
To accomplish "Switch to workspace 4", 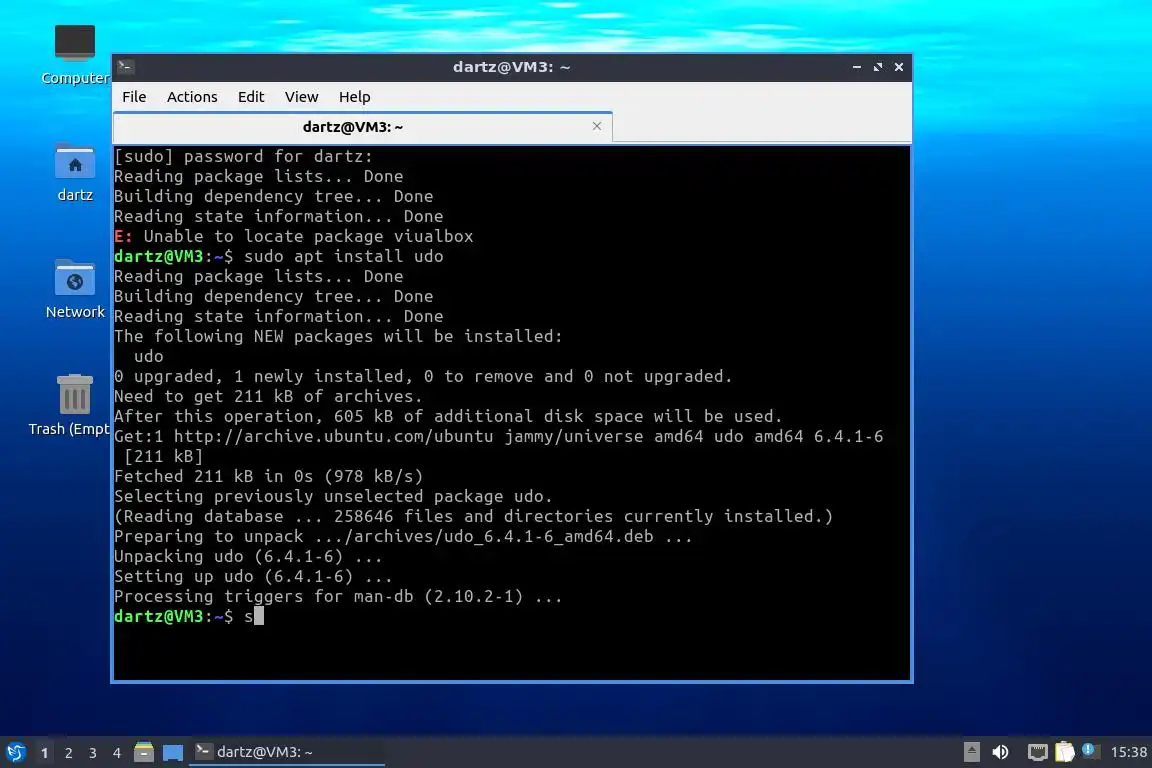I will 117,753.
